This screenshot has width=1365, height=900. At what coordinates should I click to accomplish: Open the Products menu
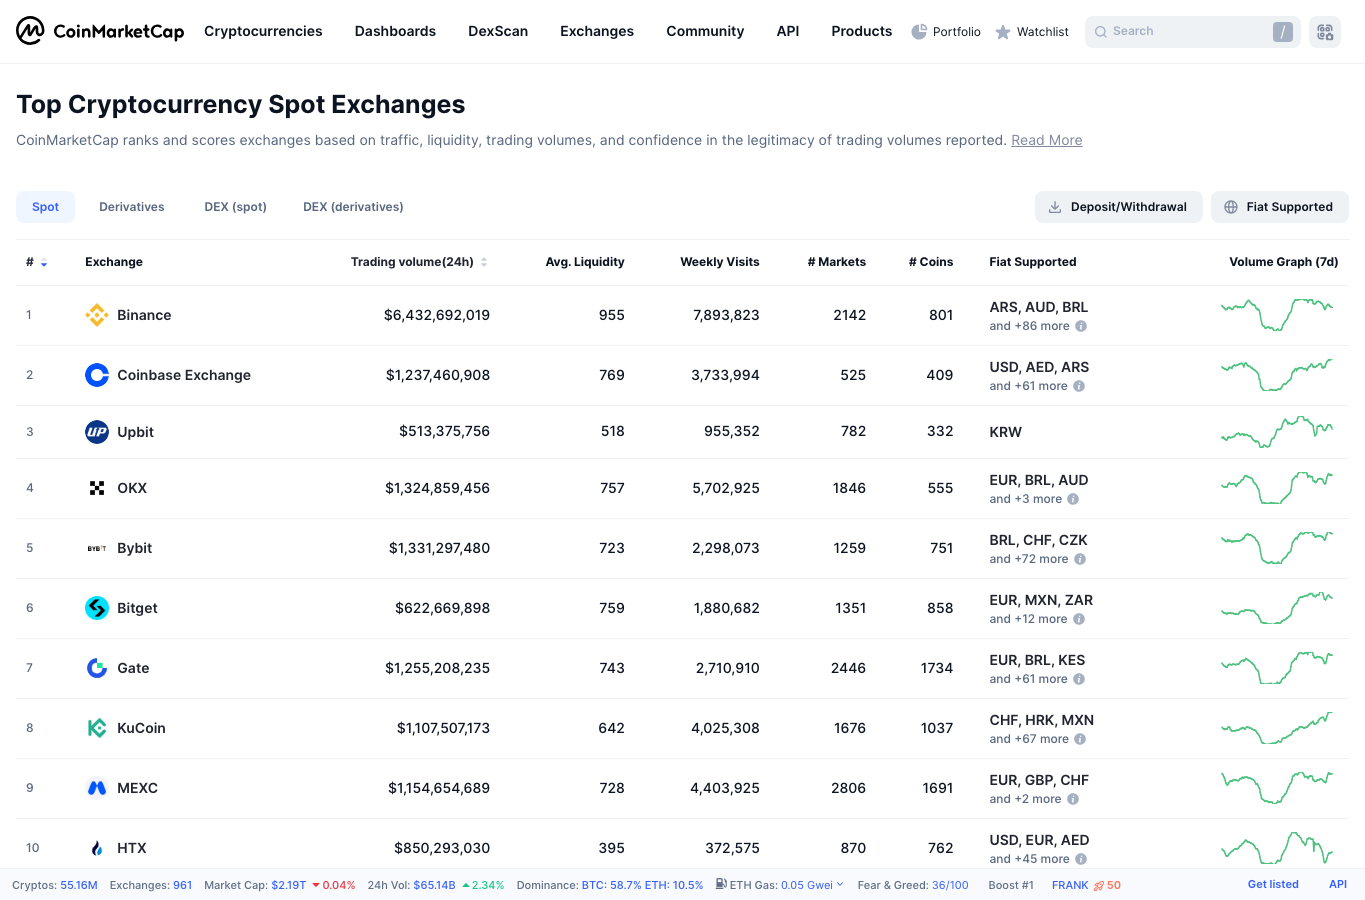point(861,31)
